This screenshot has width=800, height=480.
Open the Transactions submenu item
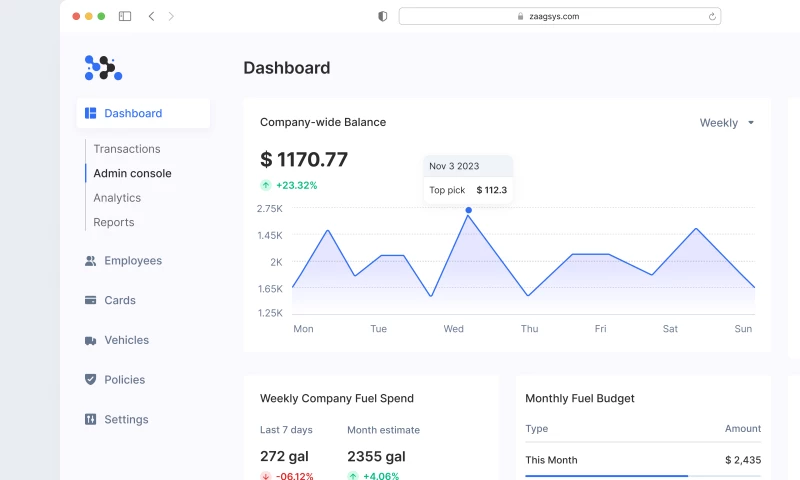[x=127, y=149]
